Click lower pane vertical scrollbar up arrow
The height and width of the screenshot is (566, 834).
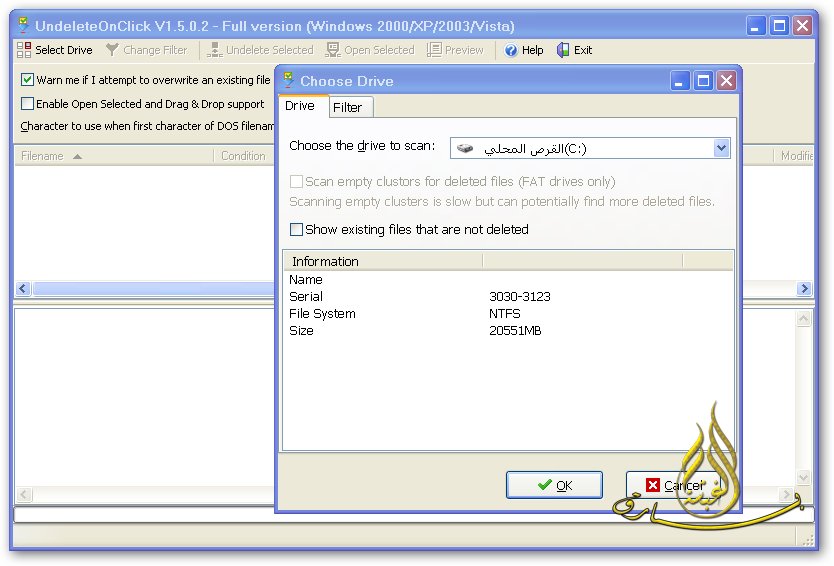803,319
